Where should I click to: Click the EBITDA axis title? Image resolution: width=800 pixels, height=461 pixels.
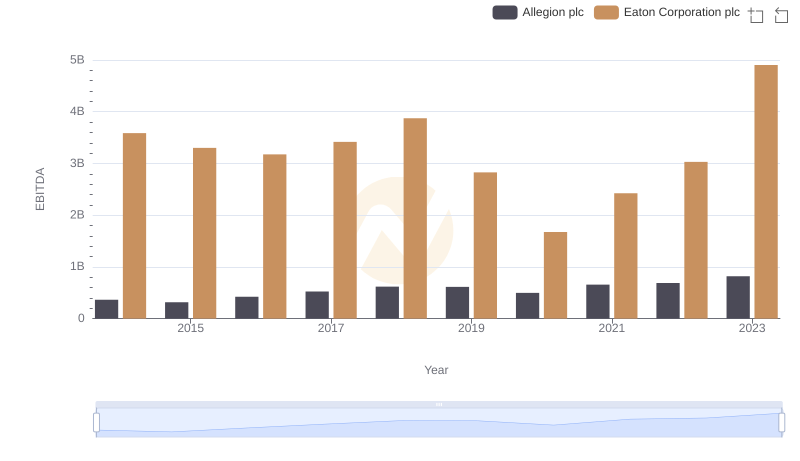click(x=40, y=189)
